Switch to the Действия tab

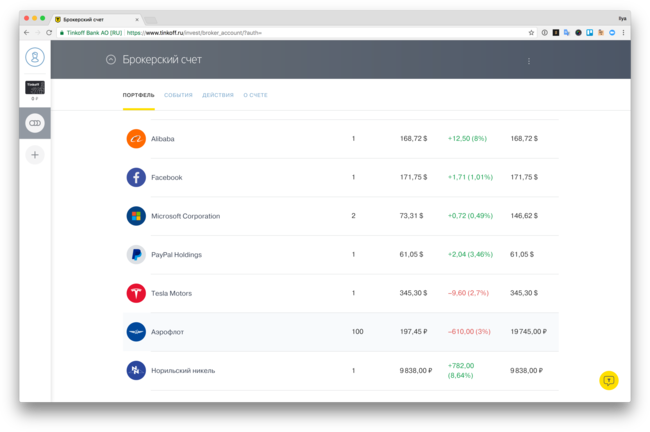(x=218, y=95)
